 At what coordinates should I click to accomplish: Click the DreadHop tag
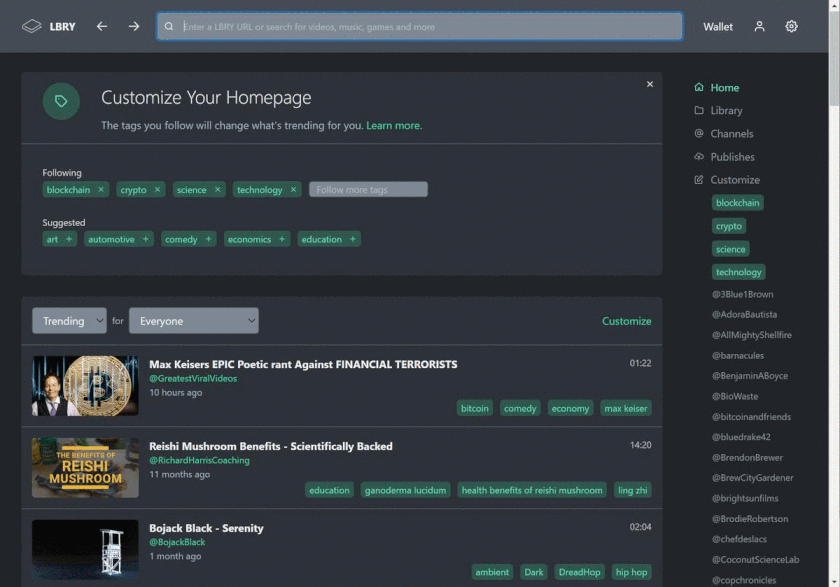(x=579, y=572)
